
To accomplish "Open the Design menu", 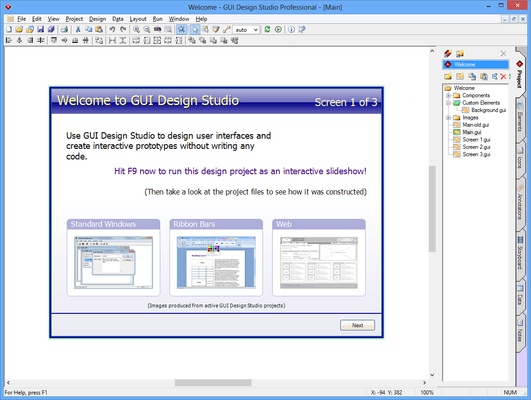I will [x=98, y=19].
